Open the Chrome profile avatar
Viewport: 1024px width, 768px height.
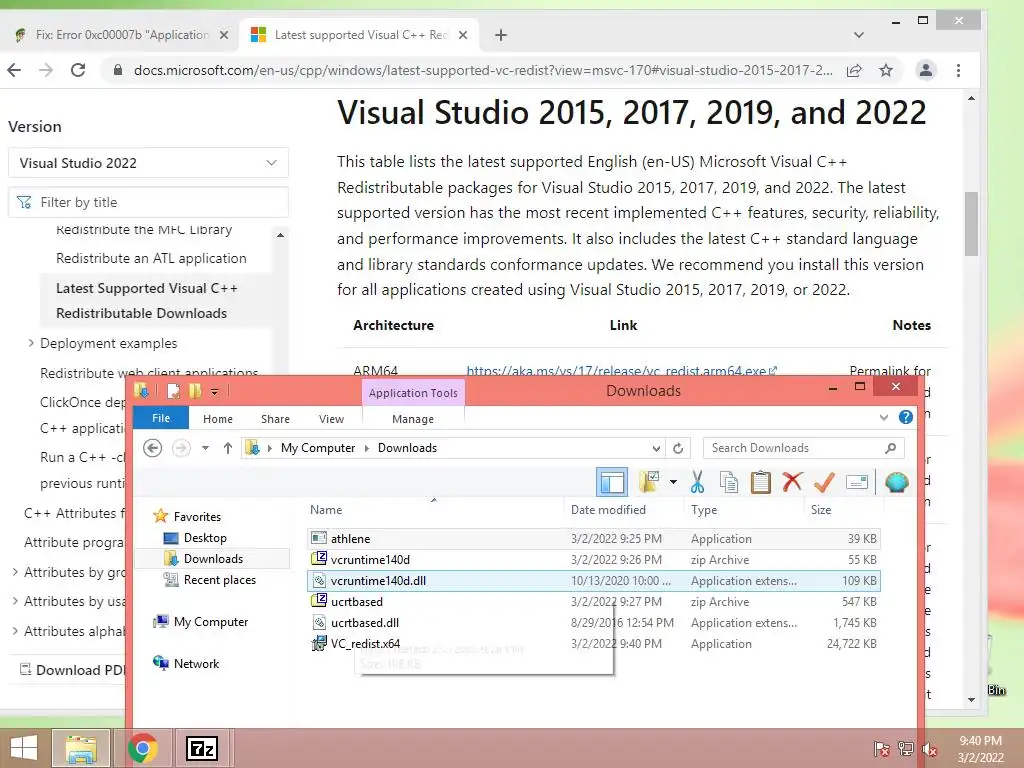point(926,70)
